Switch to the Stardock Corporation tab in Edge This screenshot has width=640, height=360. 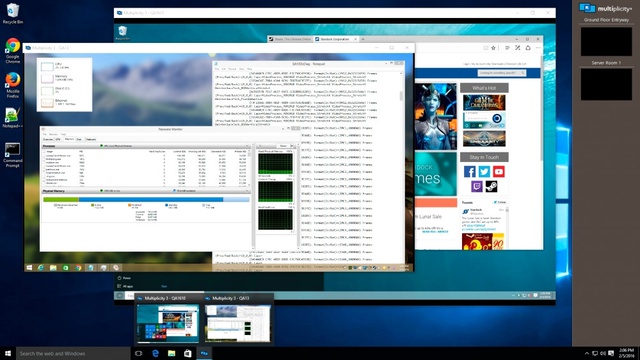[336, 39]
